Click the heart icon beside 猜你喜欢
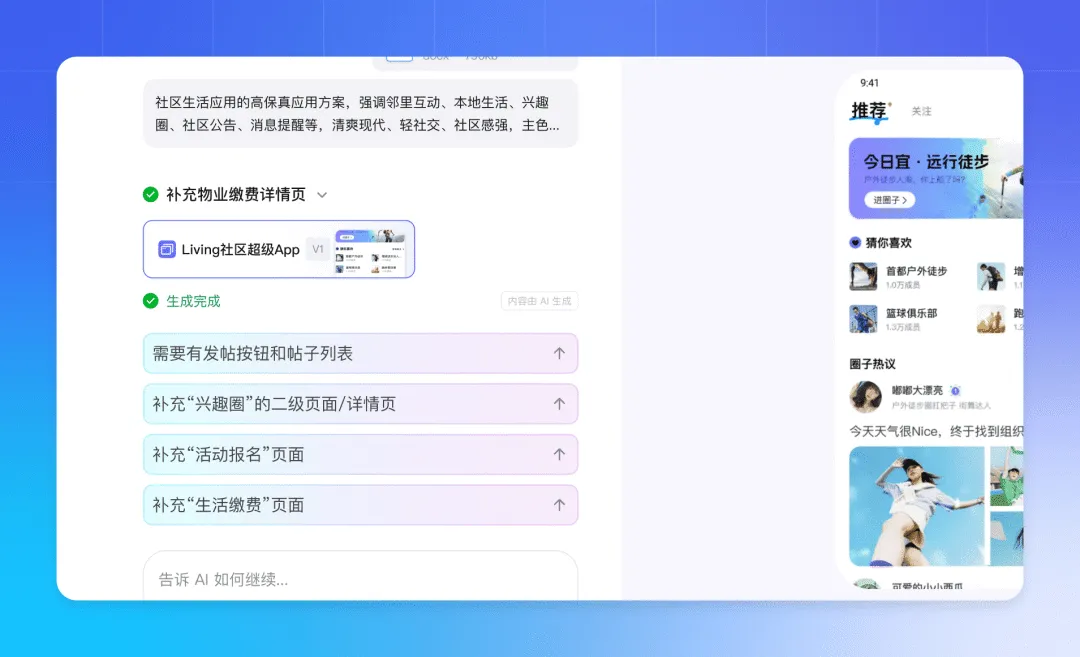Image resolution: width=1080 pixels, height=657 pixels. coord(855,242)
